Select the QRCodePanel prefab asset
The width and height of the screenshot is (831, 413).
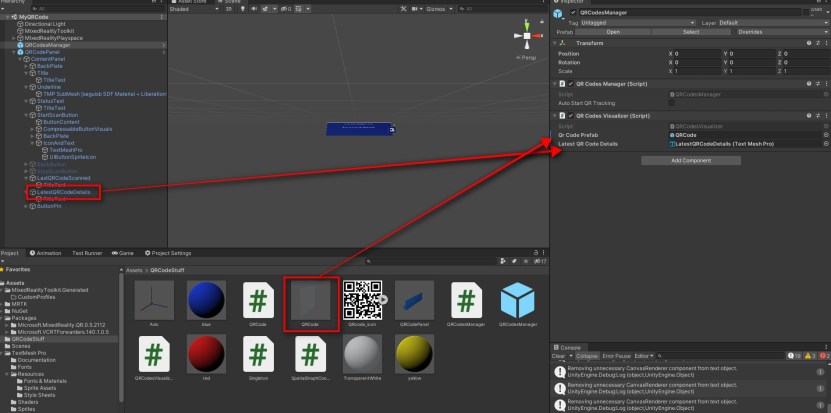pyautogui.click(x=414, y=305)
